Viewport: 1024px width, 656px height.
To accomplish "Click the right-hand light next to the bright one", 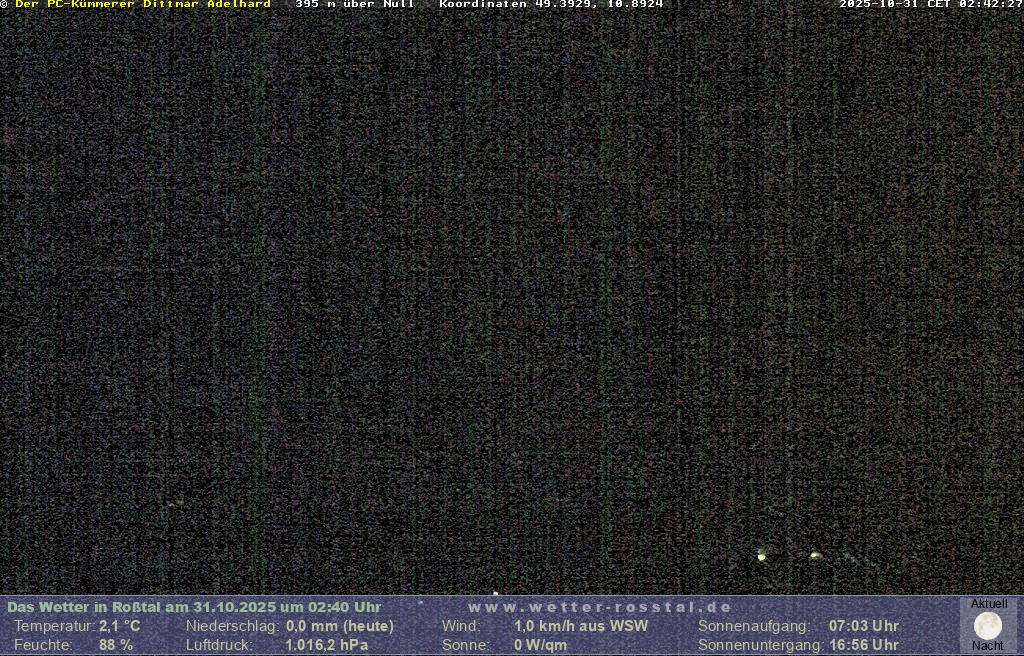I will tap(815, 555).
